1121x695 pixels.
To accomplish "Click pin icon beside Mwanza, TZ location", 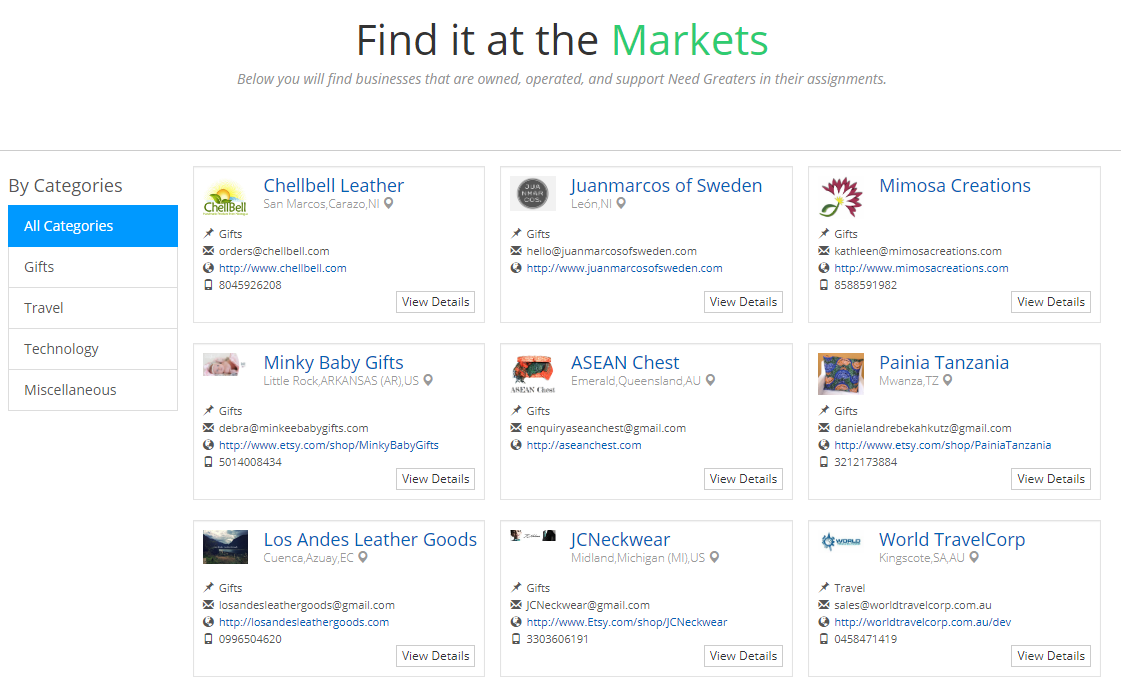I will point(947,380).
